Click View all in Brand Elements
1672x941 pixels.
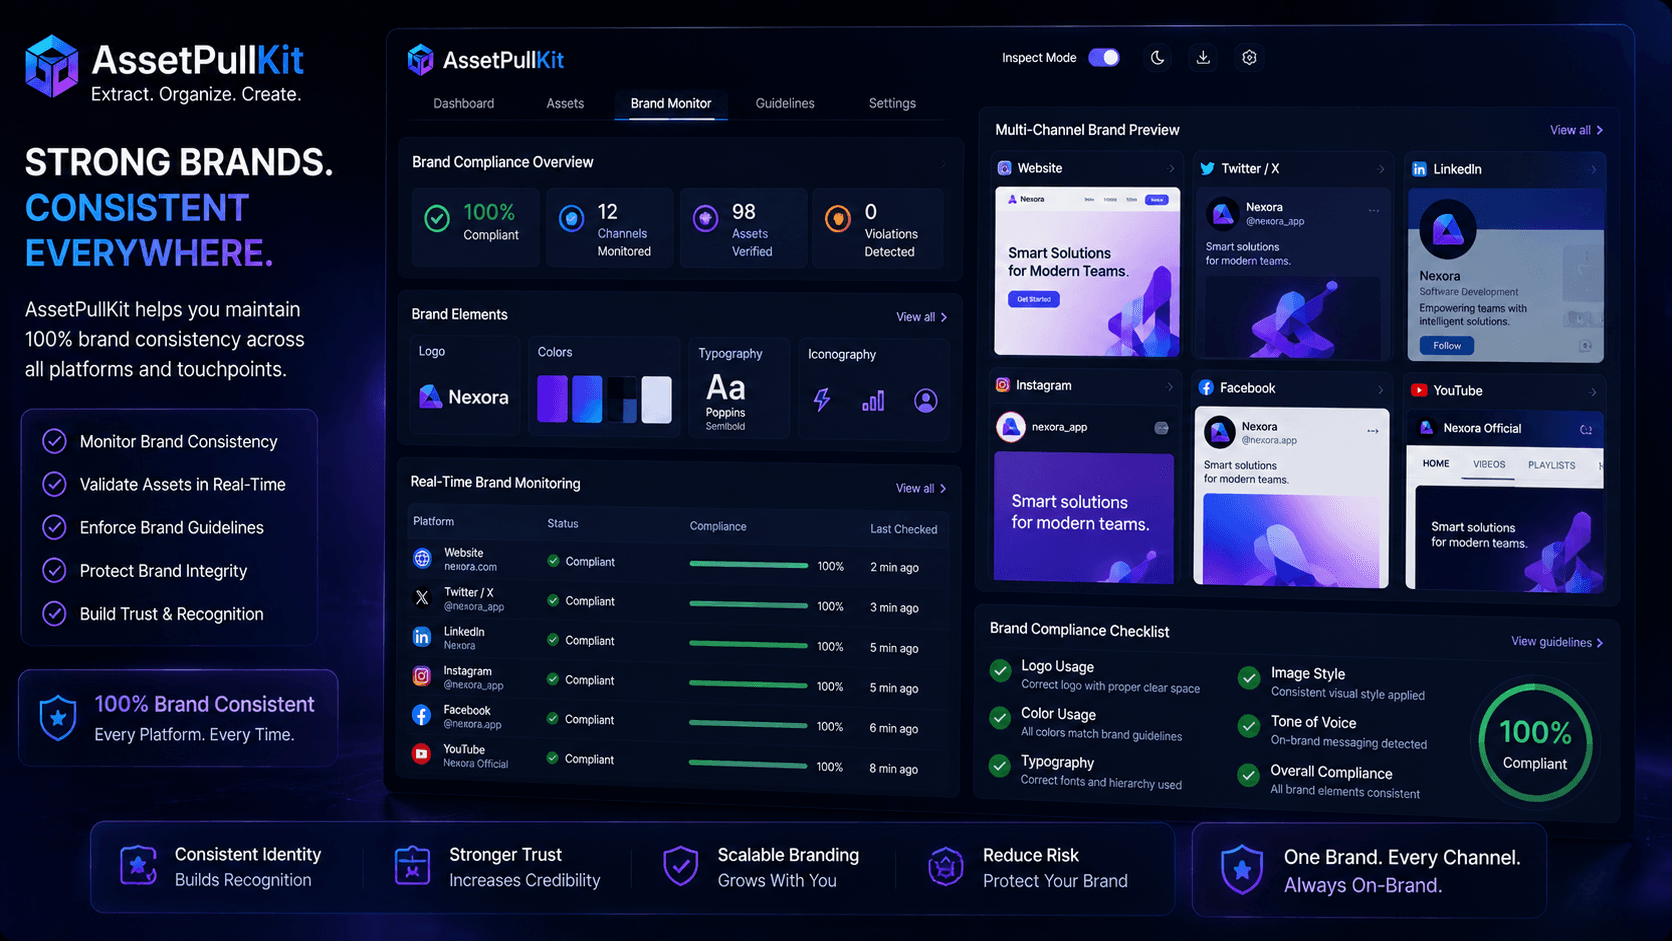(x=921, y=317)
